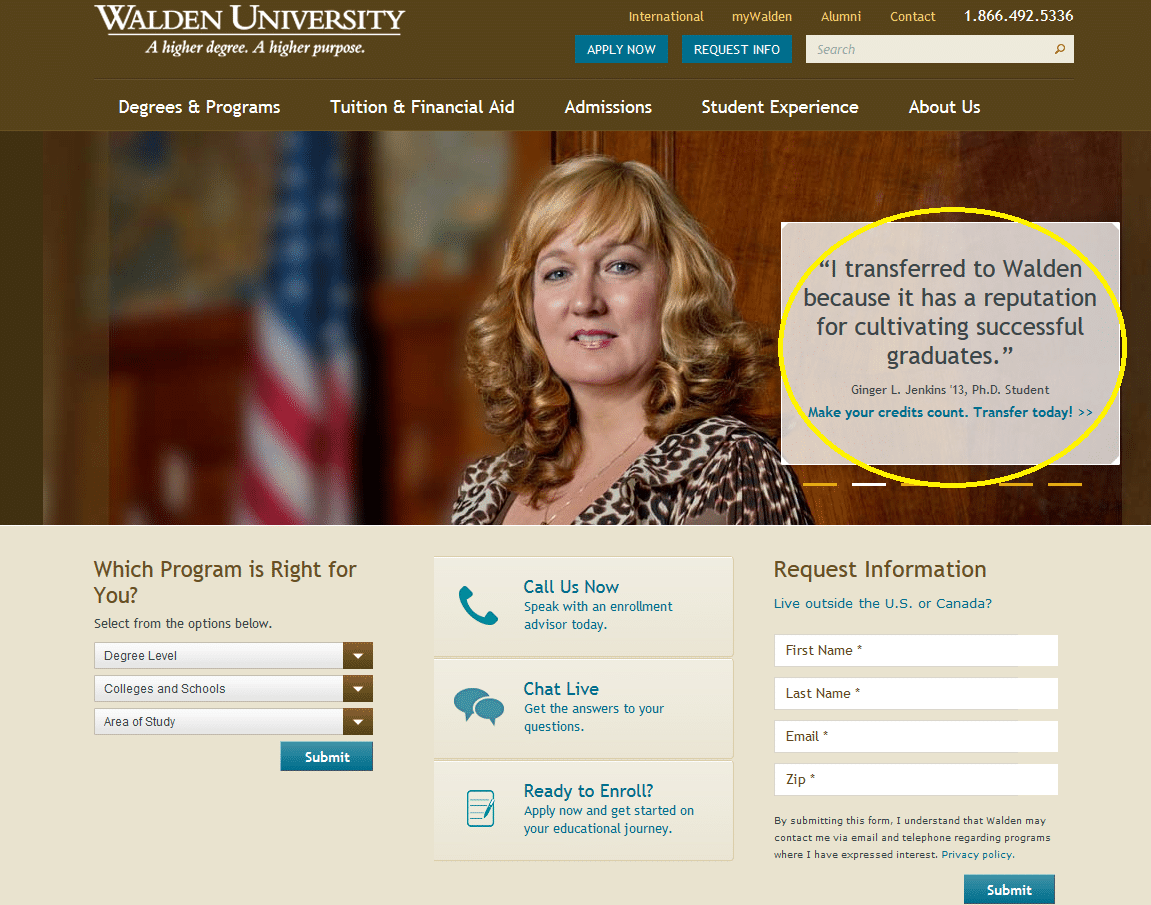The height and width of the screenshot is (905, 1151).
Task: Open the Area of Study dropdown
Action: point(233,722)
